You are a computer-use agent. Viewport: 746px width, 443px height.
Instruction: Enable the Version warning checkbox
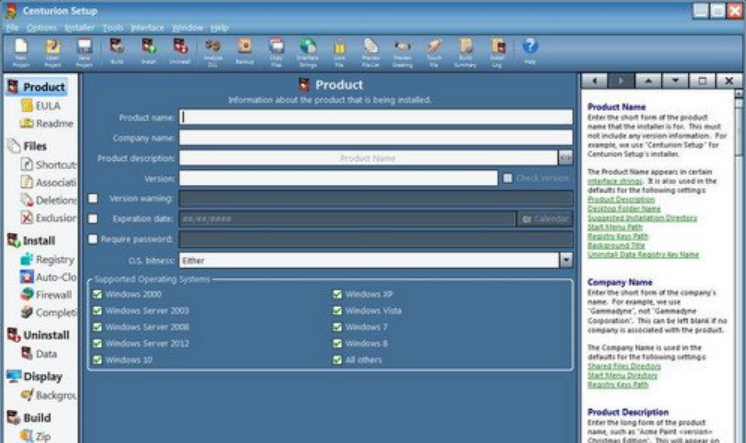point(93,198)
